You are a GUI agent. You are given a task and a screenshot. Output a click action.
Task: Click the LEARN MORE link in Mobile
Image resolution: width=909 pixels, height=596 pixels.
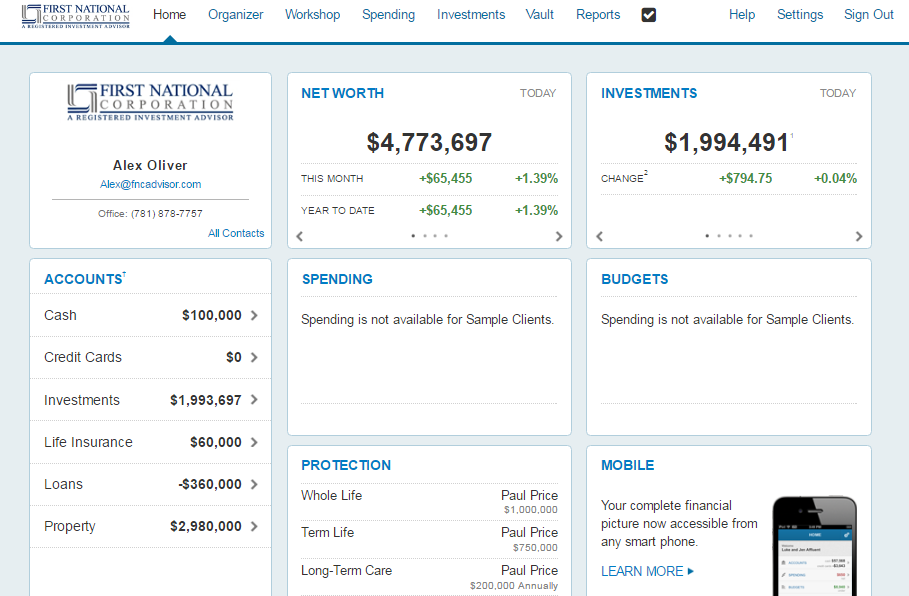coord(647,572)
